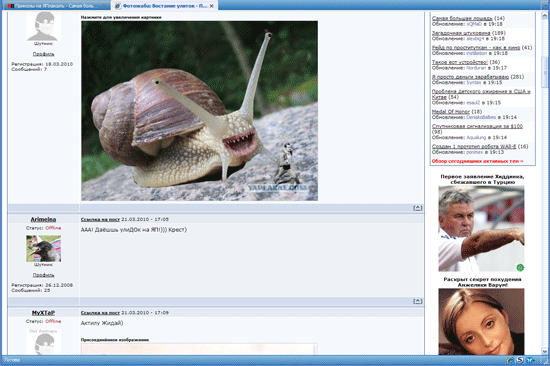This screenshot has width=550, height=366.
Task: Open Arimeina's crow avatar picture
Action: 43,248
